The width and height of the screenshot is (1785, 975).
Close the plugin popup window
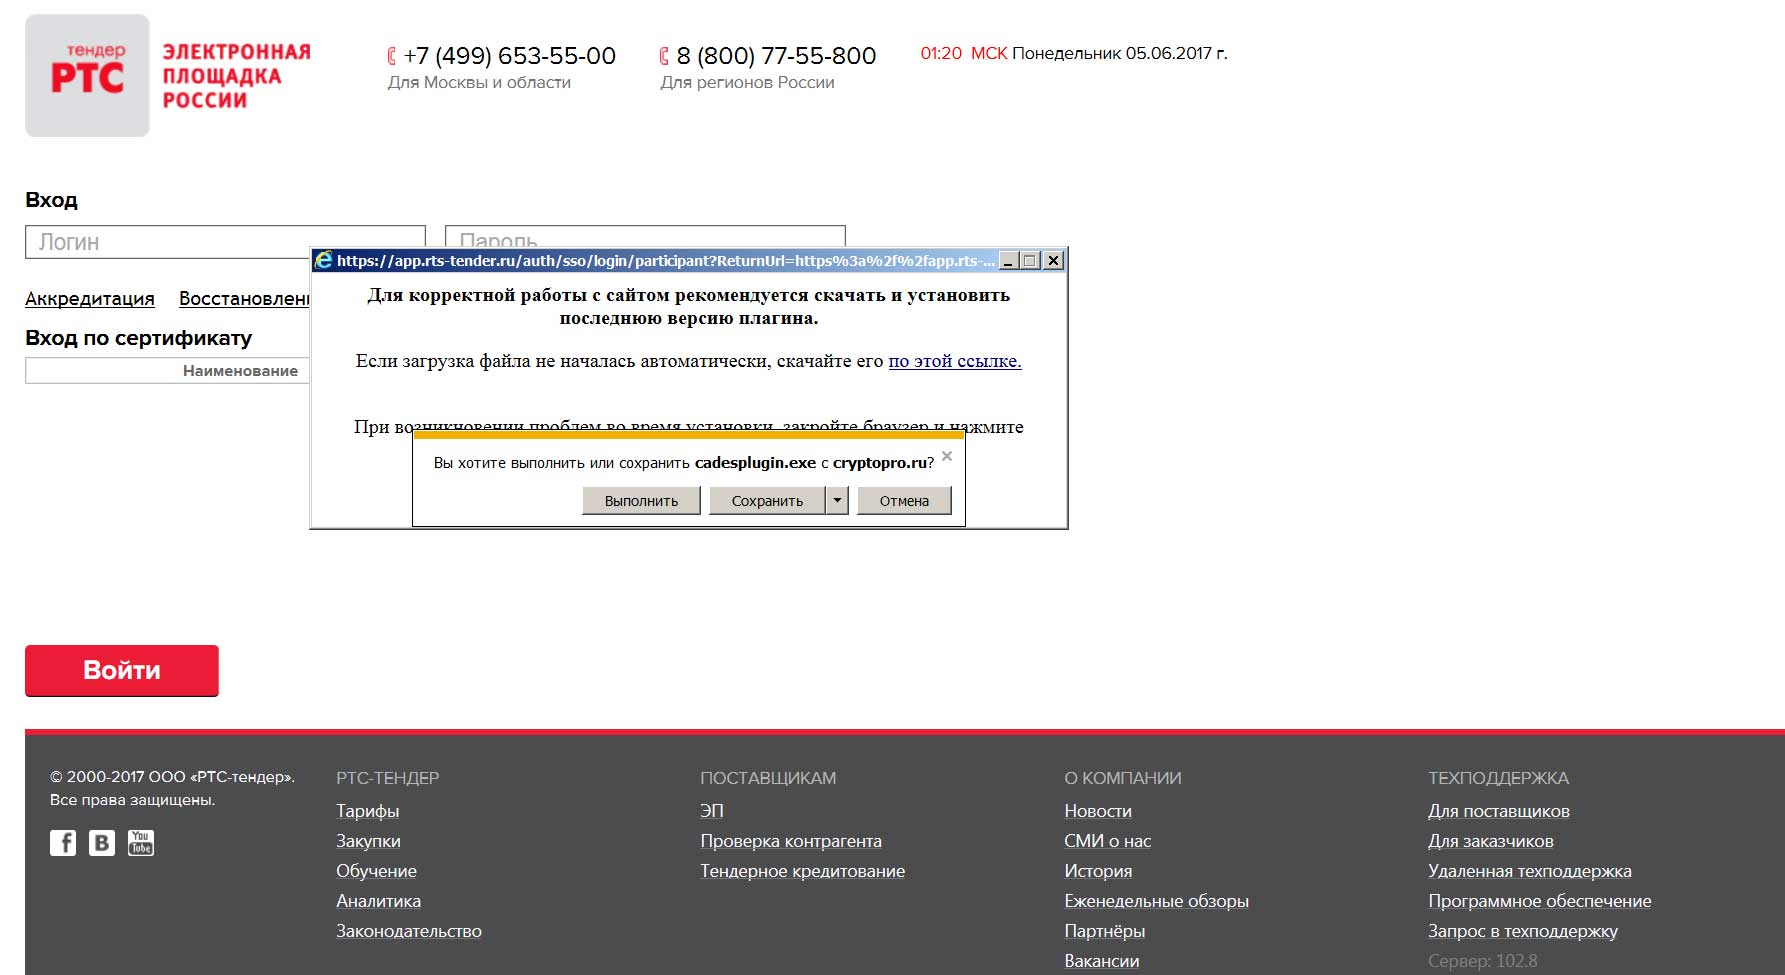[x=1053, y=261]
